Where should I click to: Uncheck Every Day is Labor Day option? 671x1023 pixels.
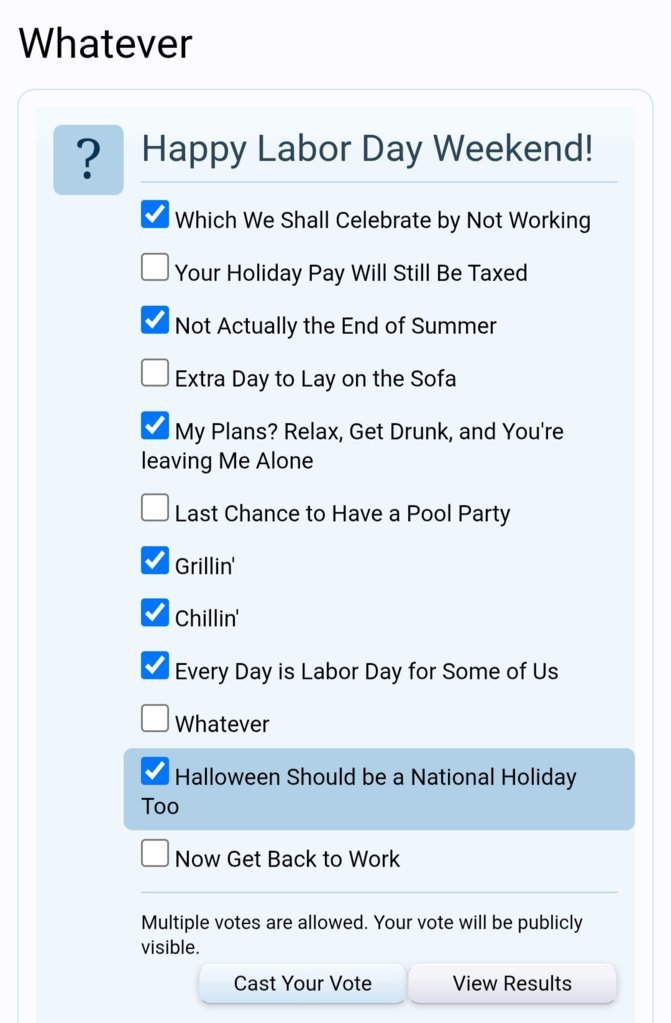click(x=155, y=665)
